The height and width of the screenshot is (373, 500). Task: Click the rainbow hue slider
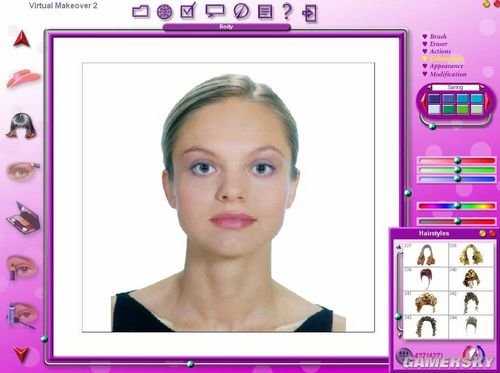click(457, 206)
